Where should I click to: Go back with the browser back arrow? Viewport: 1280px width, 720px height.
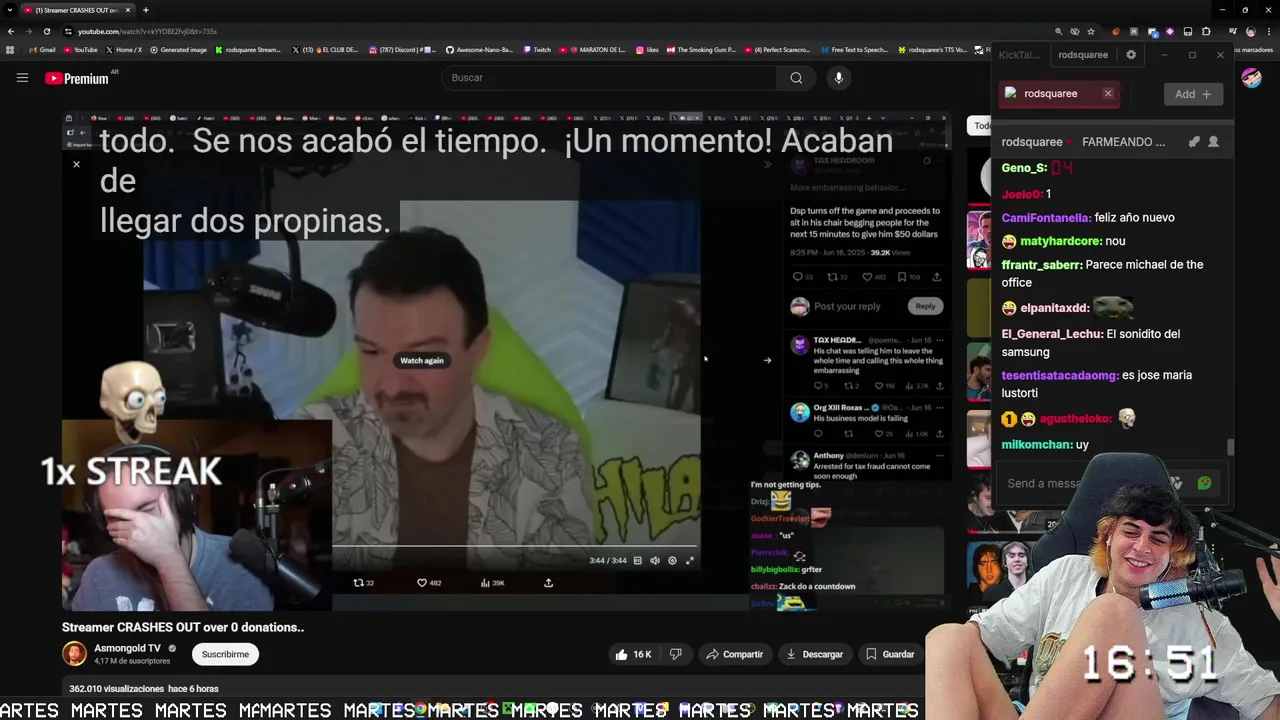[11, 31]
